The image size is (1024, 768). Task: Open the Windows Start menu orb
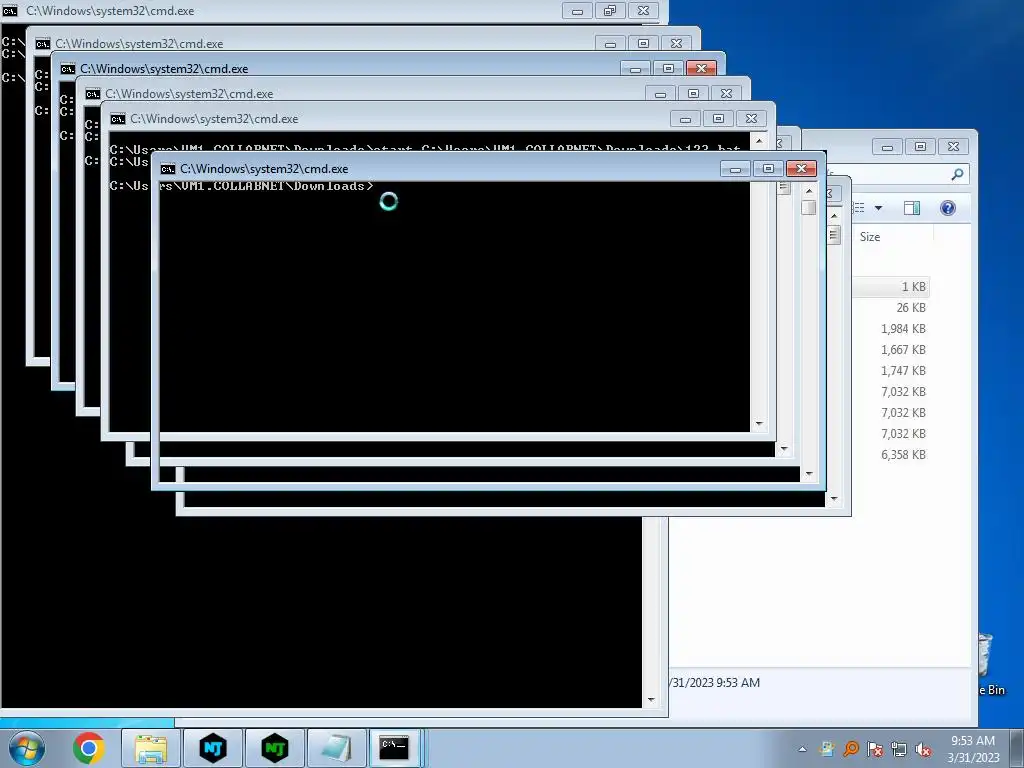pos(27,748)
